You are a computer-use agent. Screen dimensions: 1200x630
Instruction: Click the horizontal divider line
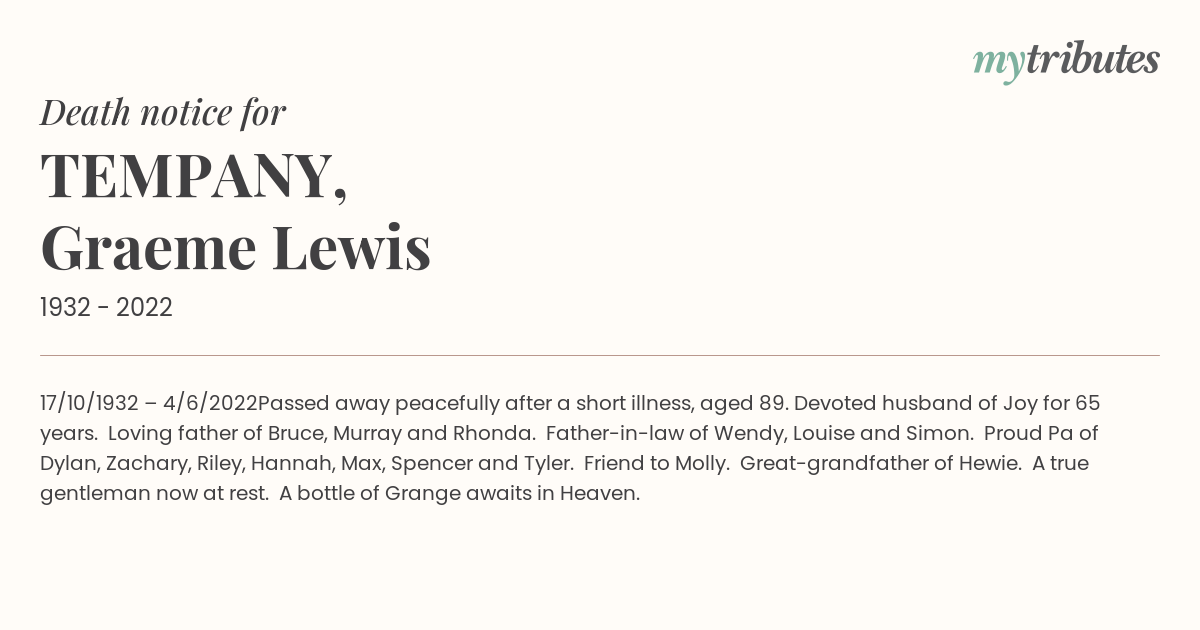tap(600, 355)
